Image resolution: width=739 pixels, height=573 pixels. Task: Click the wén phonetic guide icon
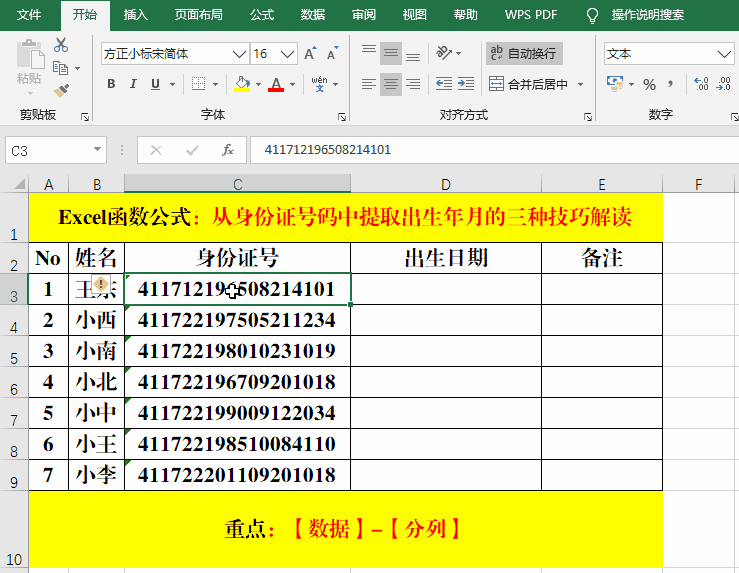[319, 84]
